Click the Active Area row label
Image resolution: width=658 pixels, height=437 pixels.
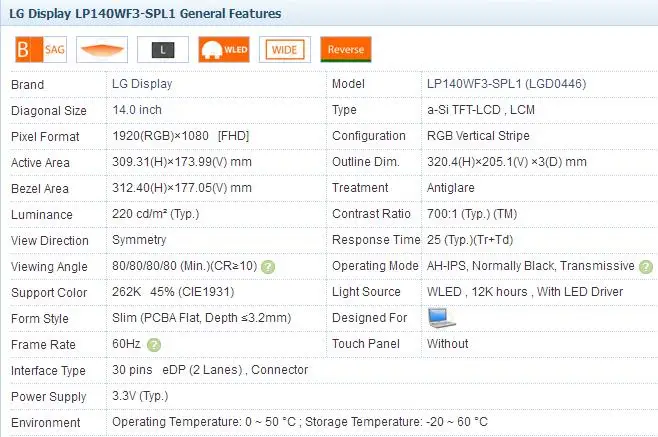[40, 163]
